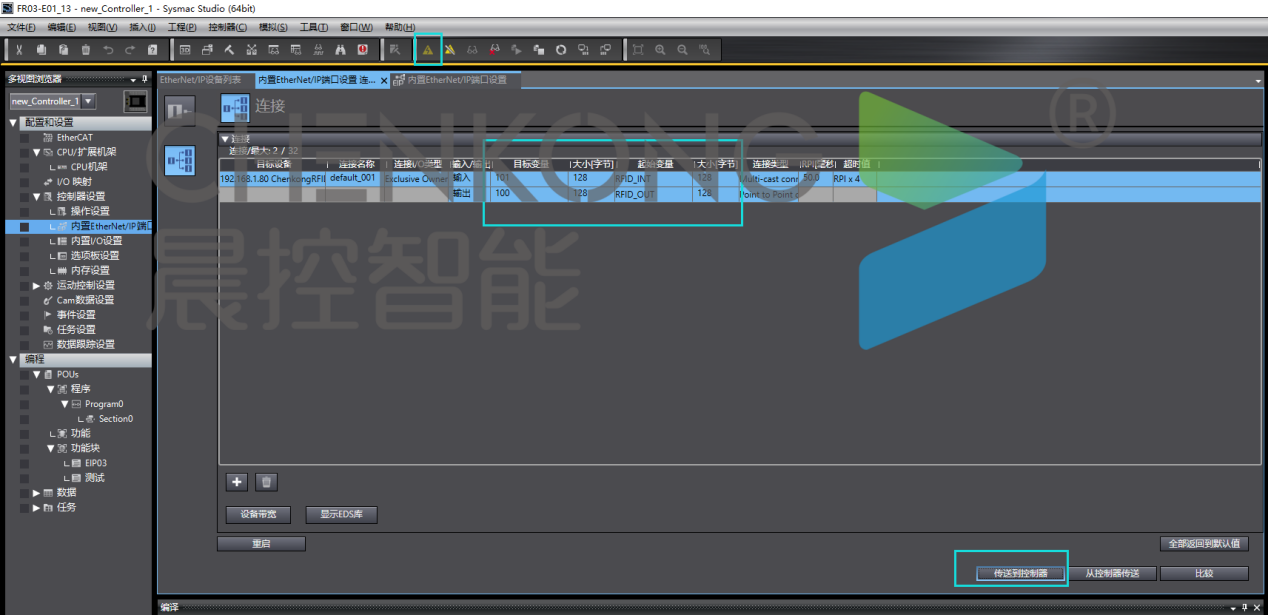Viewport: 1268px width, 615px height.
Task: Click the cut scissors icon in toolbar
Action: point(19,49)
